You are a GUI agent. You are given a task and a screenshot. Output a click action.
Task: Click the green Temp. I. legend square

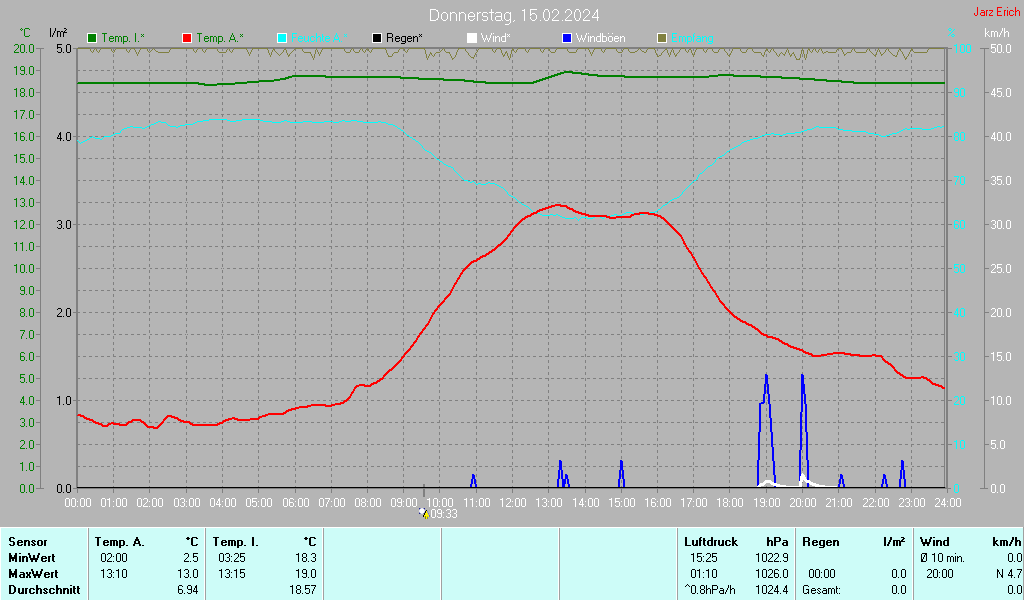[93, 38]
